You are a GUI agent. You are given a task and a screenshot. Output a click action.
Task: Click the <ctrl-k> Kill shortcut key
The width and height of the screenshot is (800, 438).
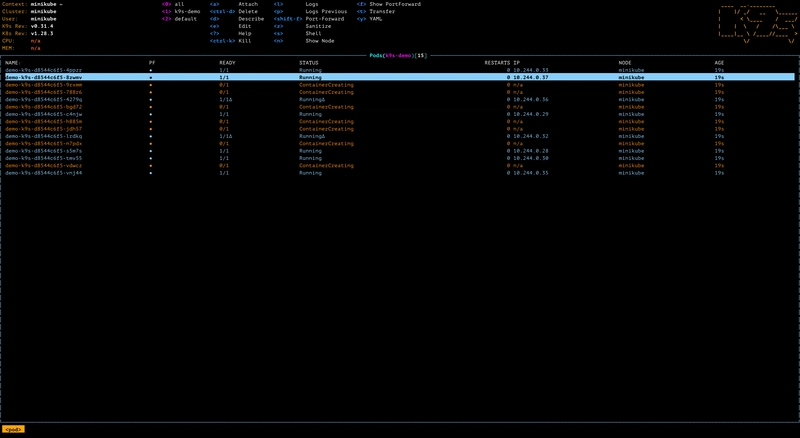tap(222, 41)
